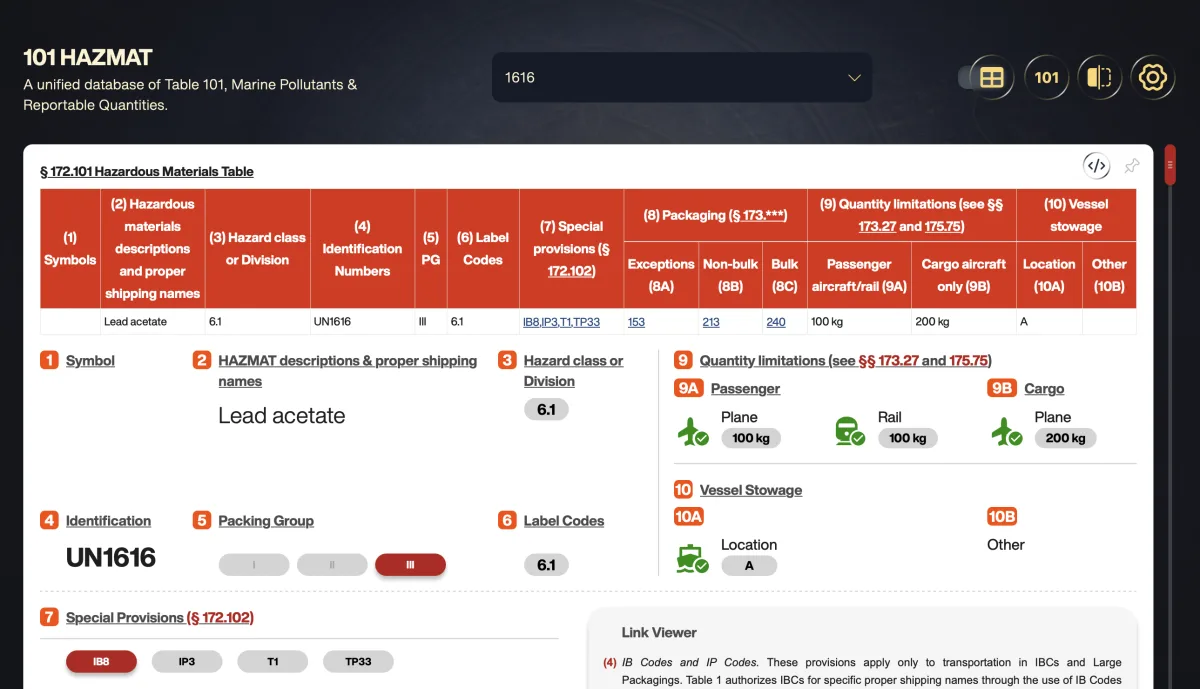Screen dimensions: 1200x689
Task: Click the Cargo subsection heading
Action: [1044, 388]
